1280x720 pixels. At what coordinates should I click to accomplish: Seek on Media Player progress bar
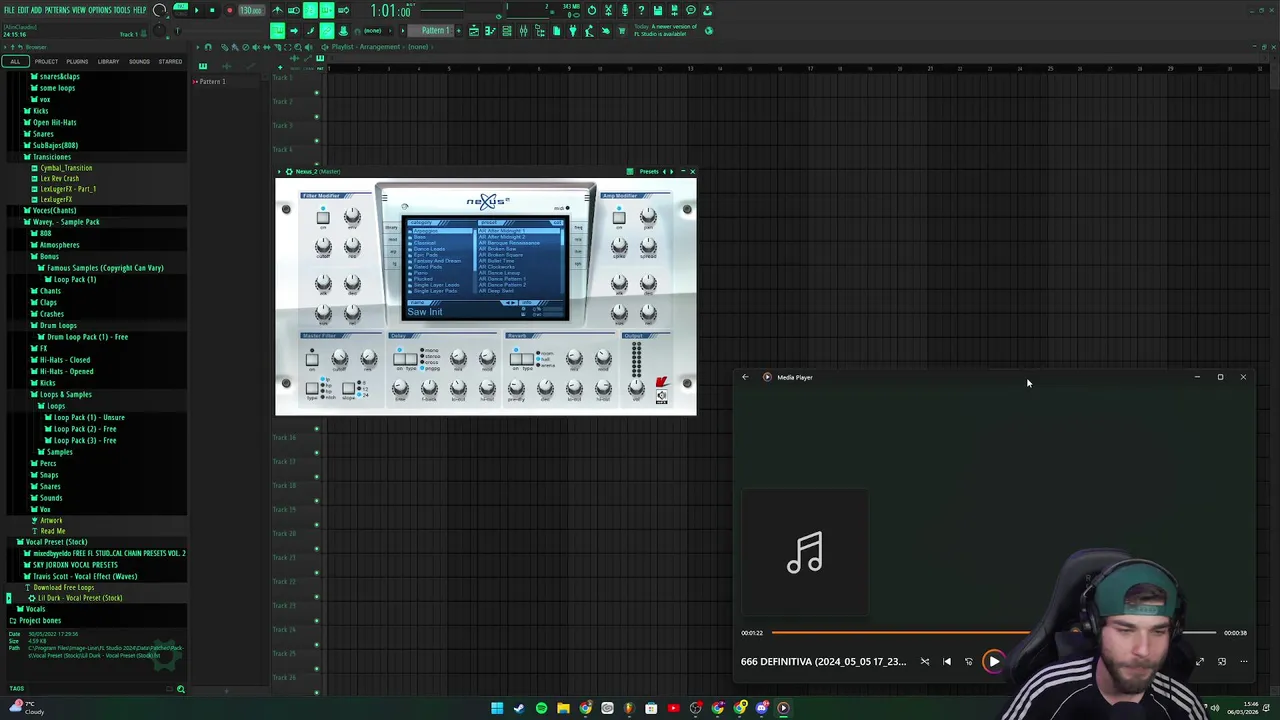994,633
